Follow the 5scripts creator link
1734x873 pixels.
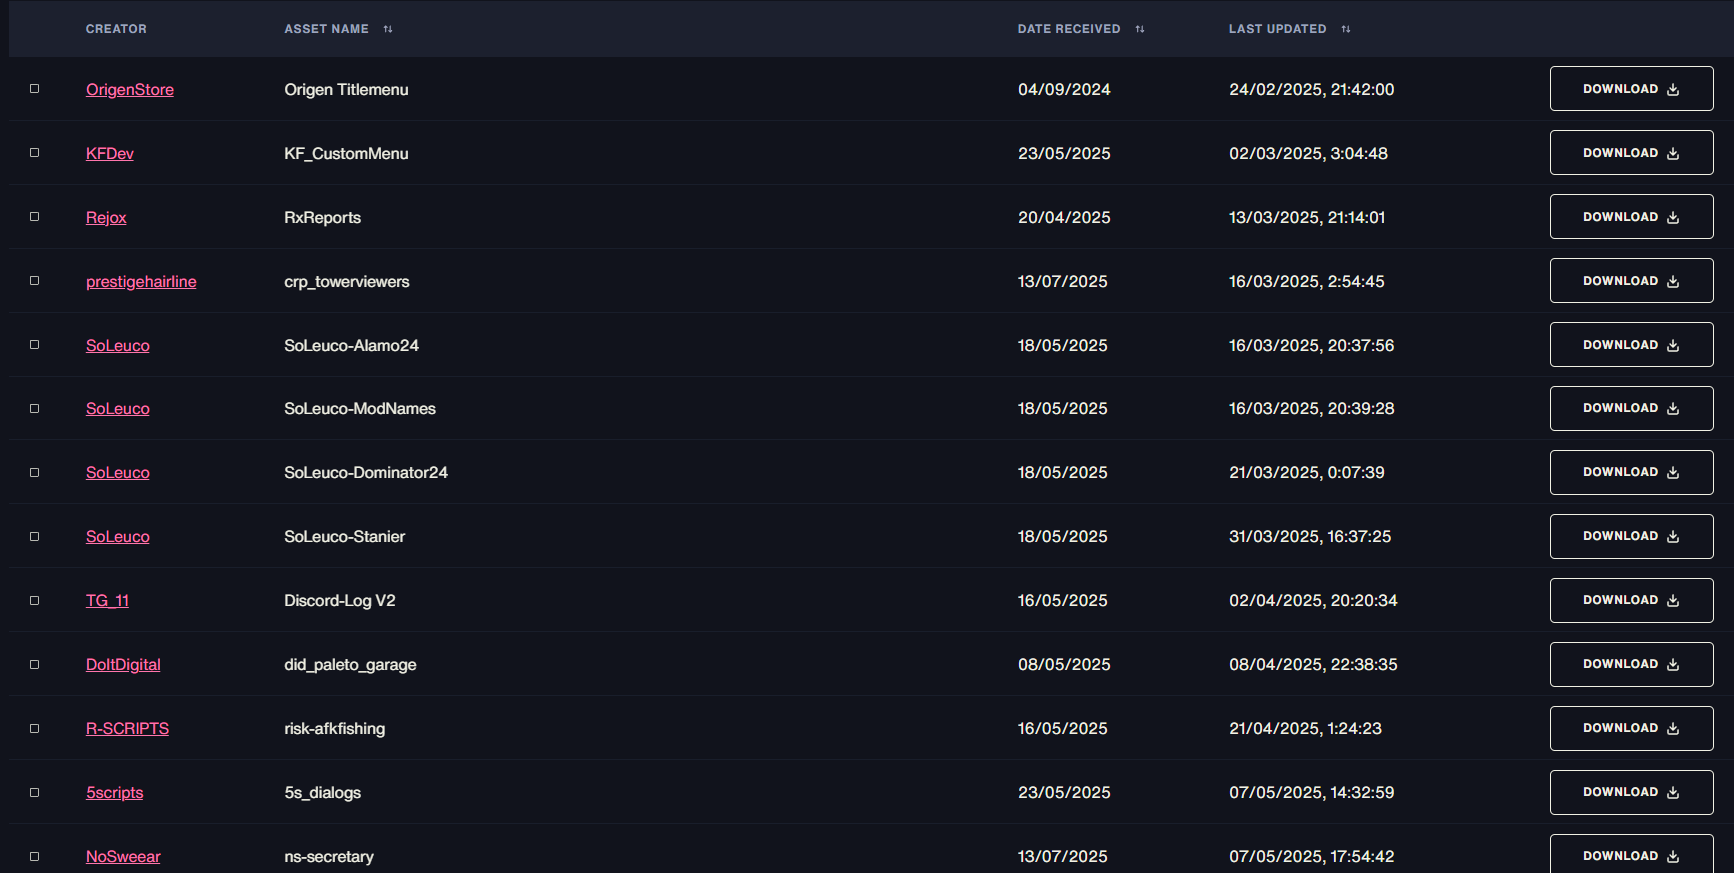(x=115, y=793)
